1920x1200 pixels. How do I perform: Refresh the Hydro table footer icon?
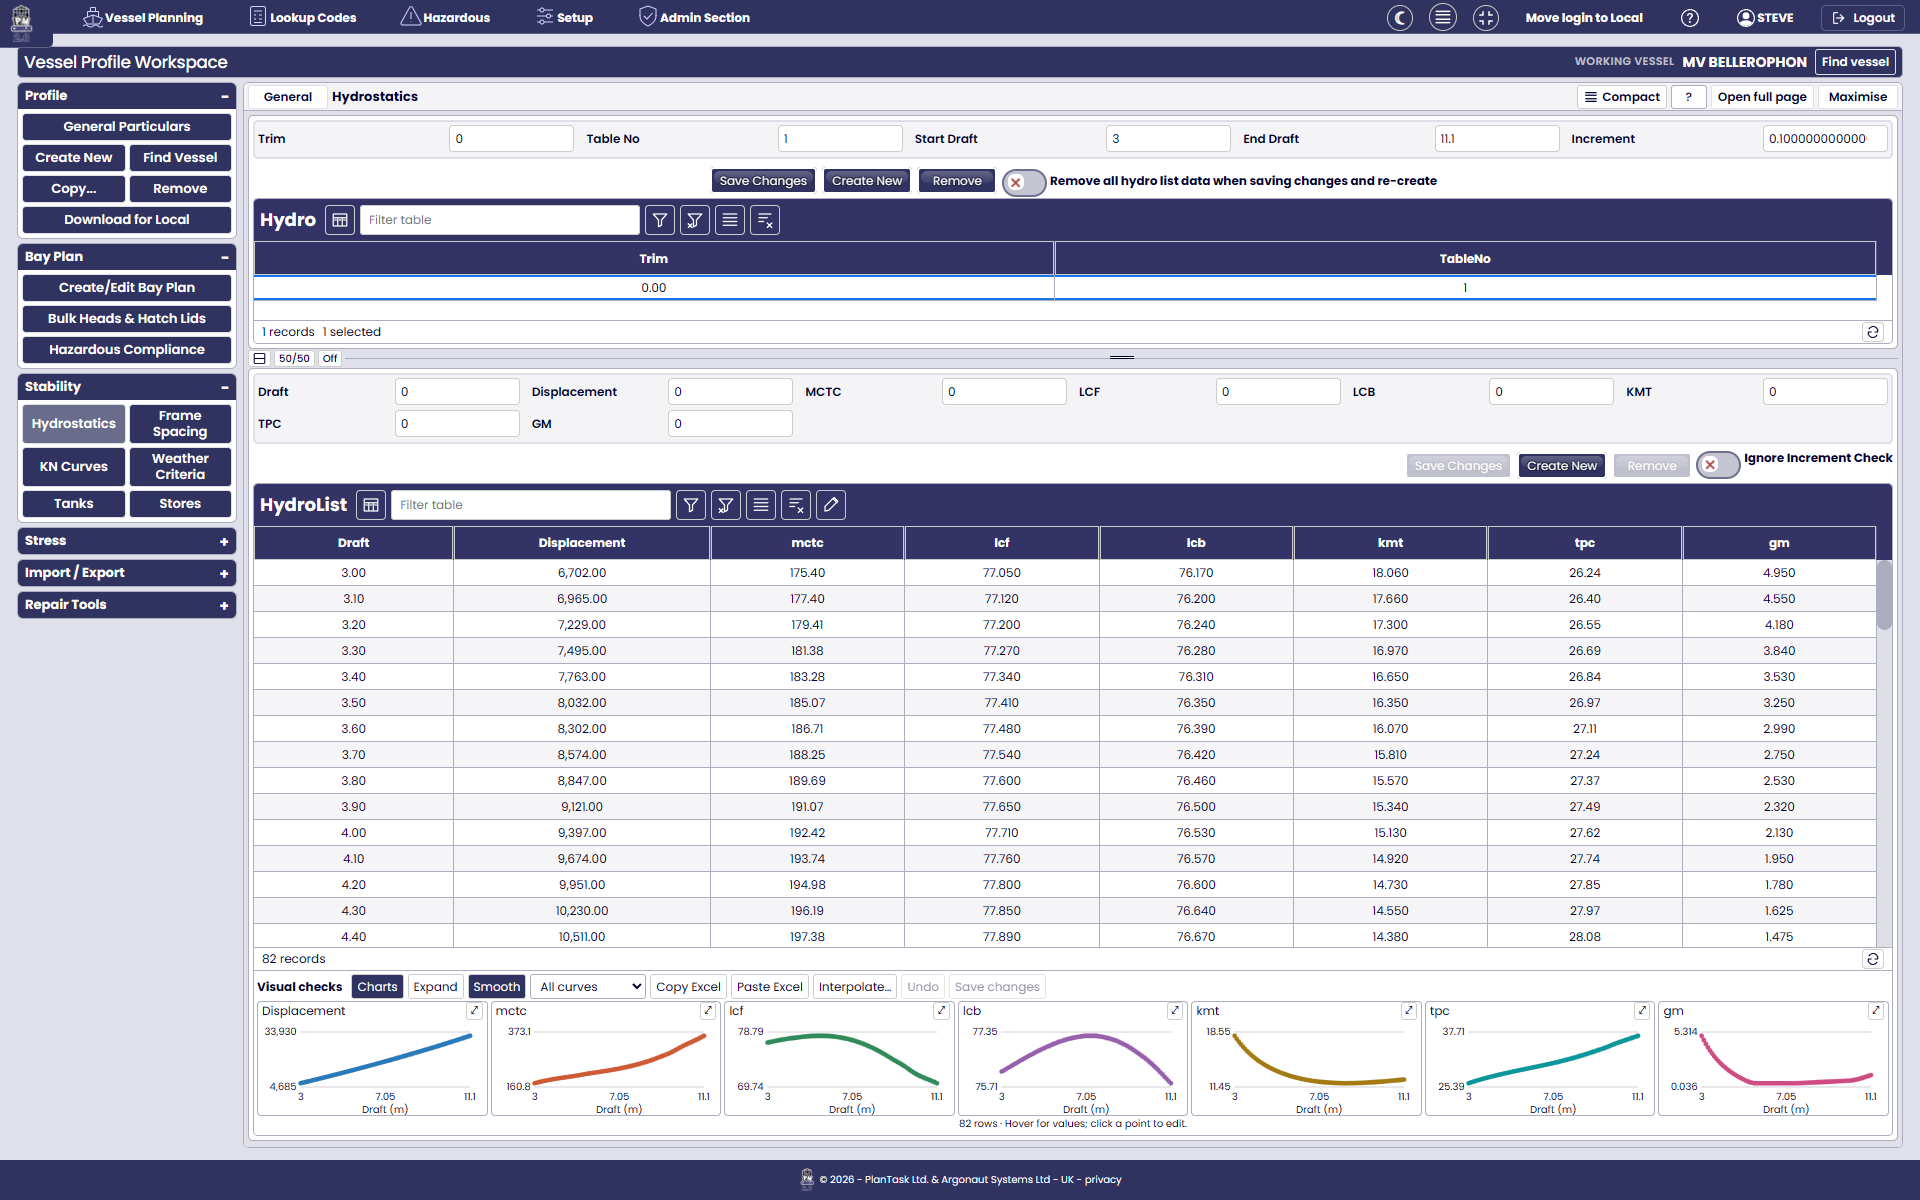click(1873, 332)
